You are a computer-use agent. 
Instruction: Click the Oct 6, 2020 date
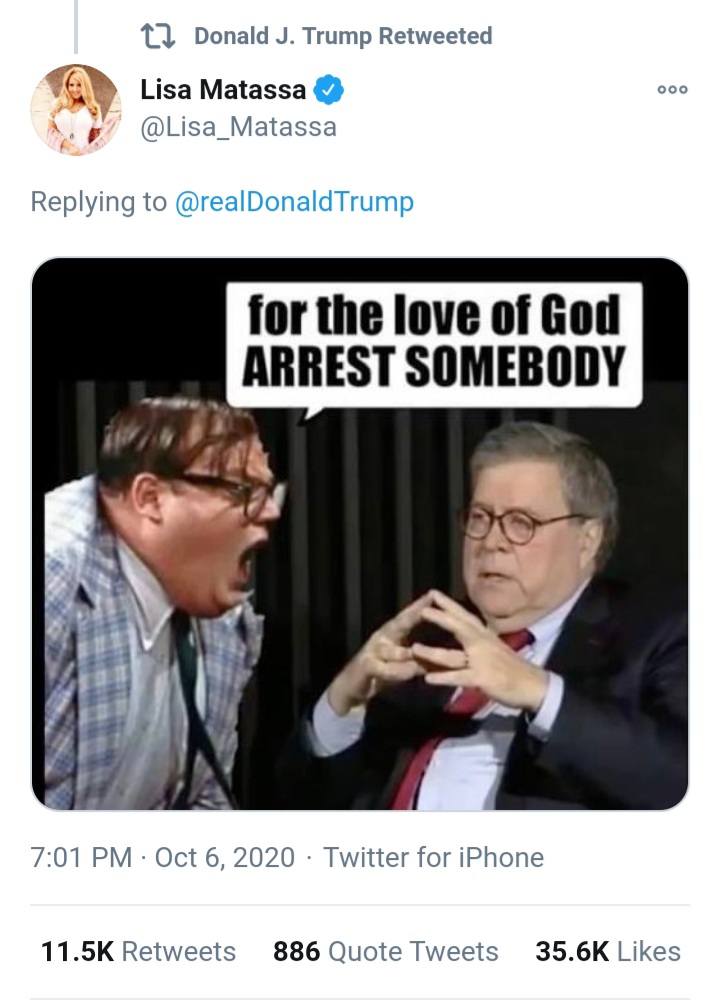(x=225, y=858)
